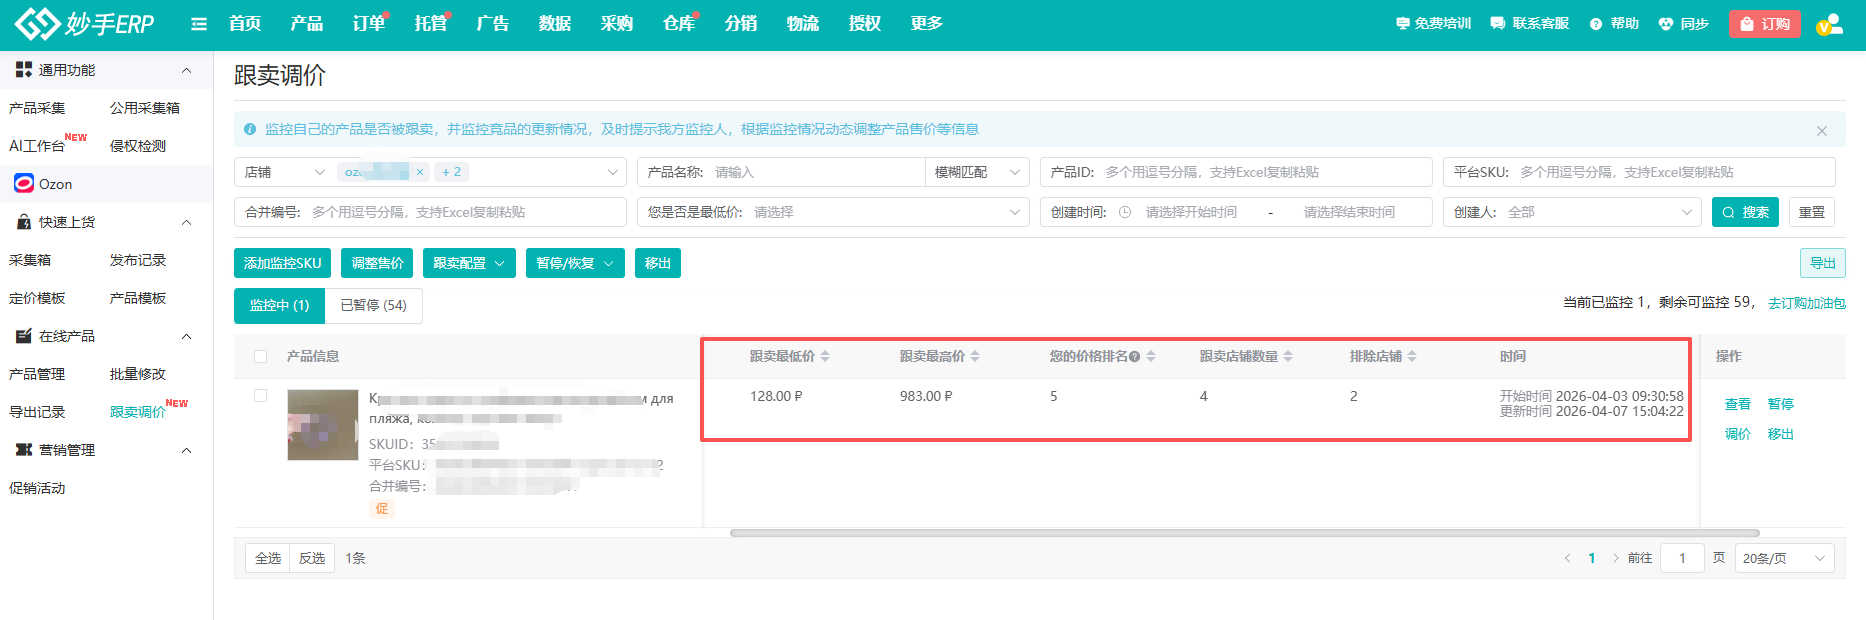The height and width of the screenshot is (620, 1866).
Task: Open the 店铺 type dropdown
Action: [x=285, y=172]
